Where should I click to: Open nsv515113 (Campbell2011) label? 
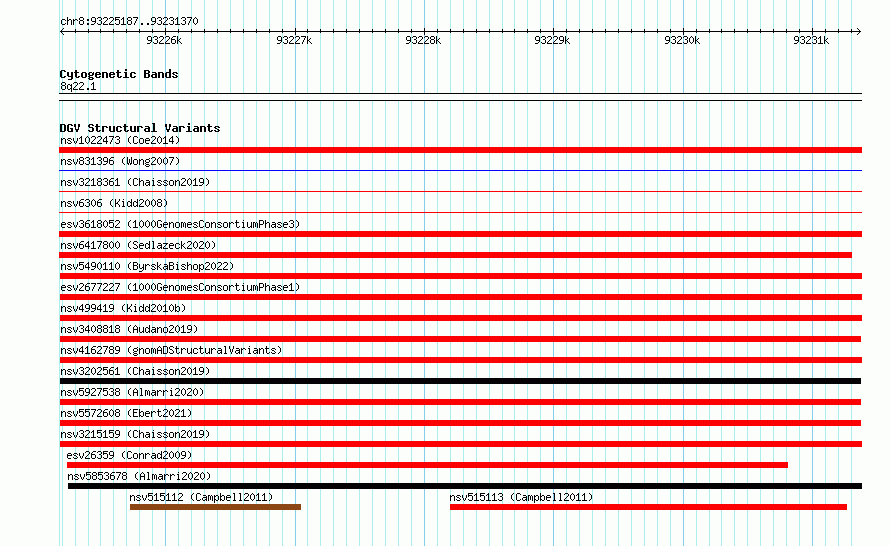[x=521, y=497]
